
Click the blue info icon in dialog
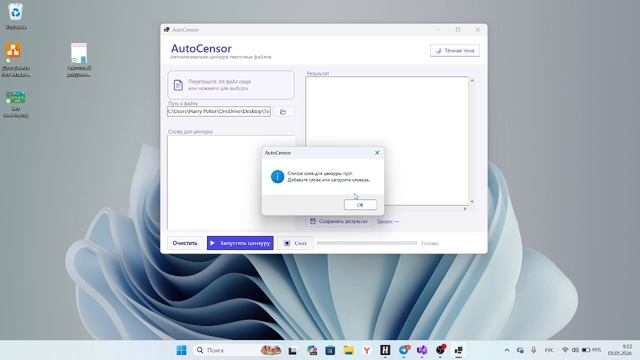pyautogui.click(x=277, y=176)
